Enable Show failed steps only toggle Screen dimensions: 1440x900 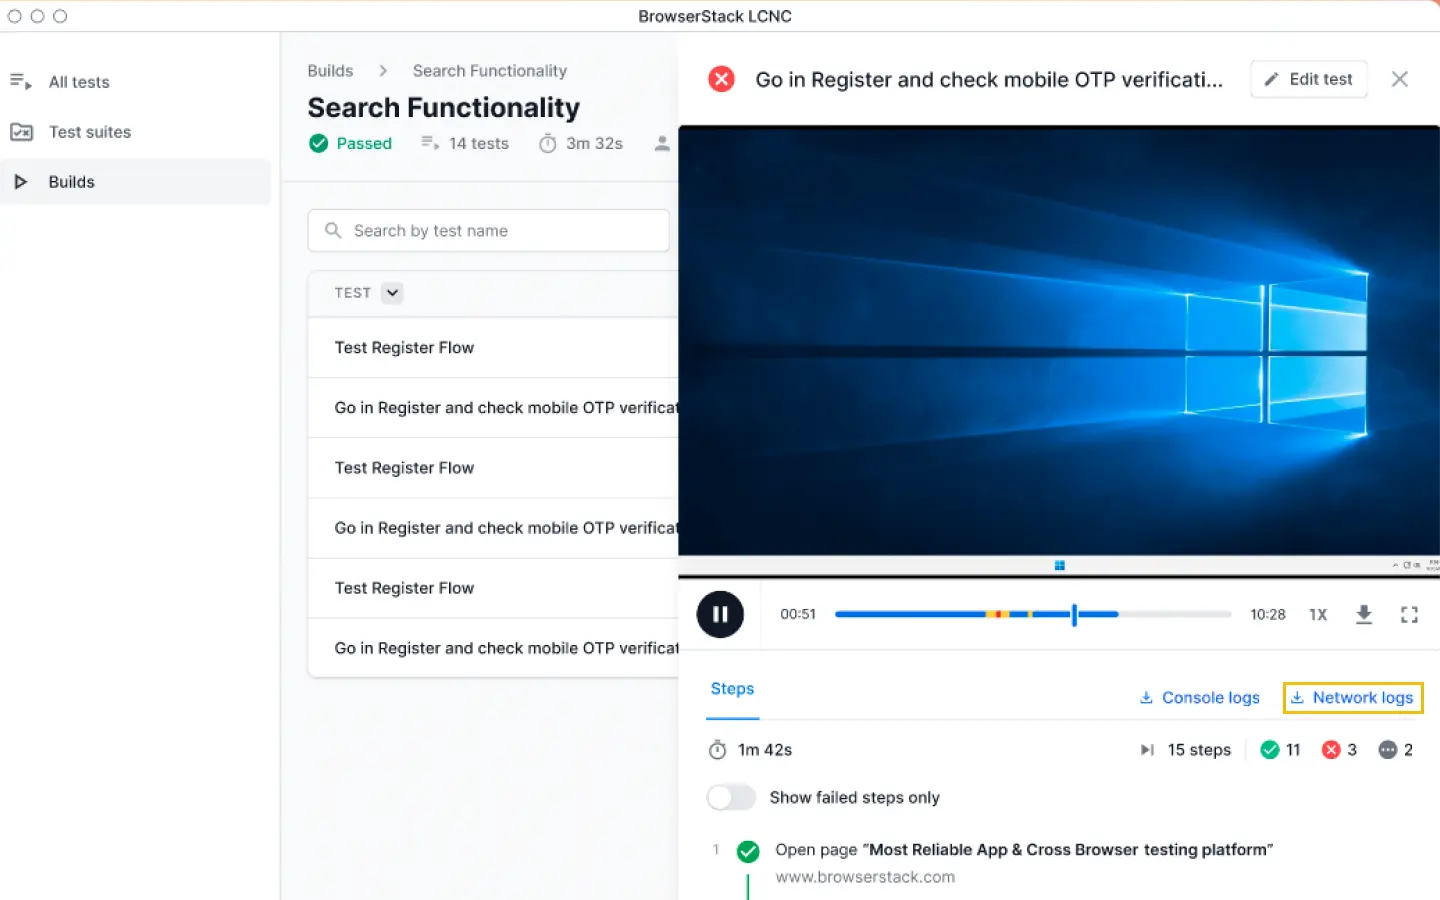[731, 797]
